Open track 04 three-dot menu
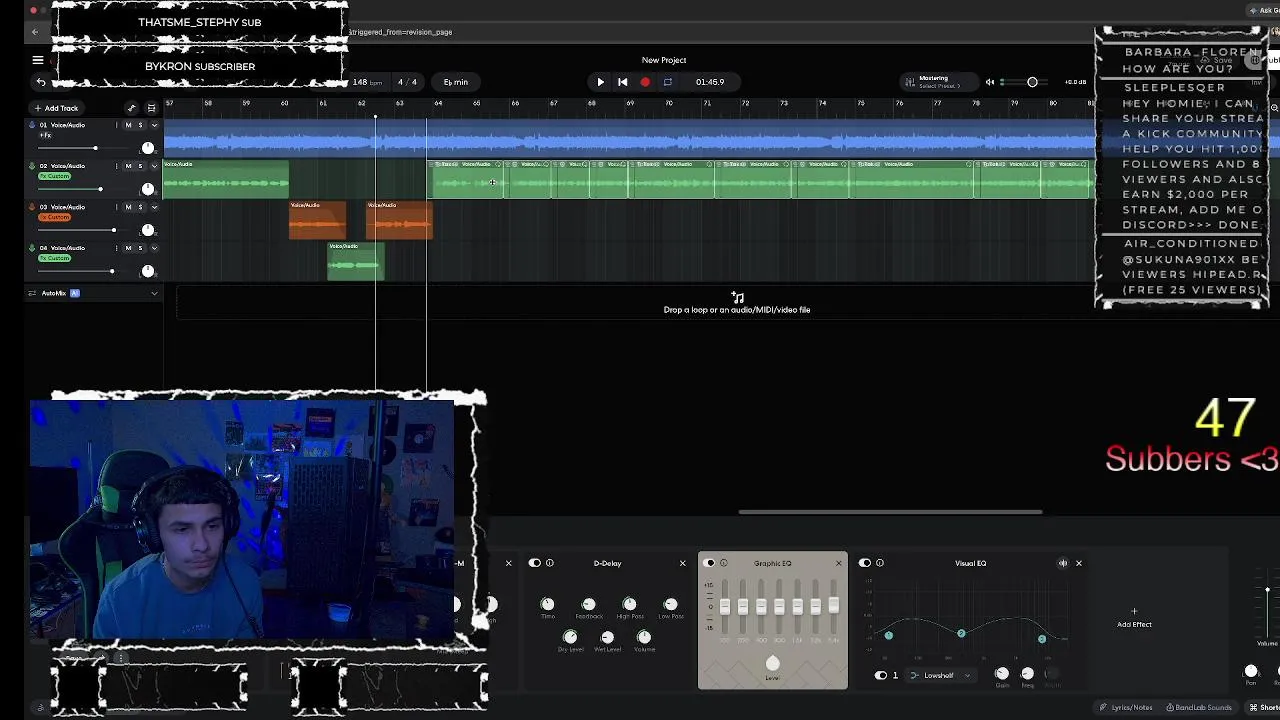 point(116,248)
